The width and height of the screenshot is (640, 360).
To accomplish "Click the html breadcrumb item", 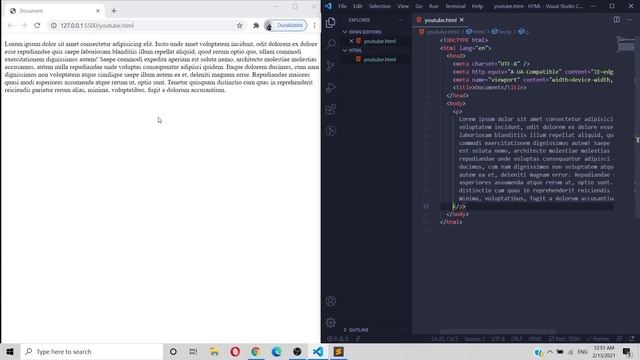I will pos(476,32).
